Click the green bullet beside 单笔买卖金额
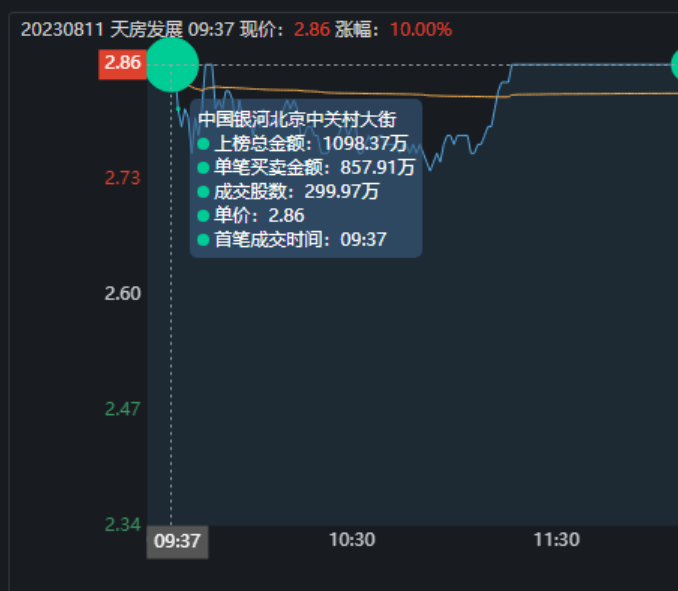Image resolution: width=678 pixels, height=591 pixels. [x=203, y=168]
